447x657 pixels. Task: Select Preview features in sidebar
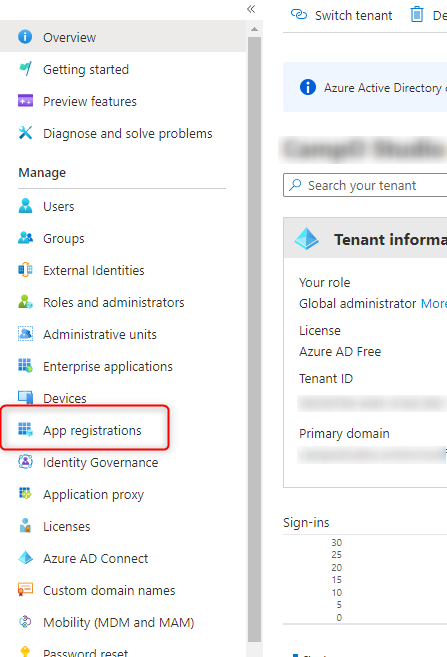point(123,101)
